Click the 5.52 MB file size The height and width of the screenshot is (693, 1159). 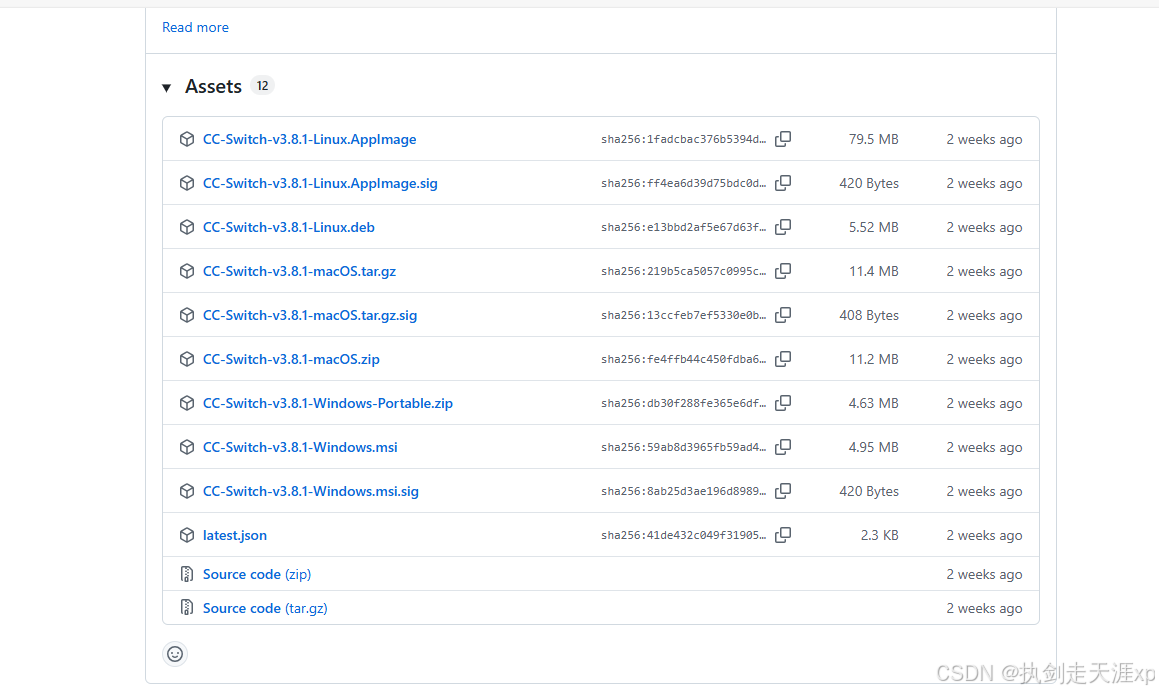[x=874, y=227]
